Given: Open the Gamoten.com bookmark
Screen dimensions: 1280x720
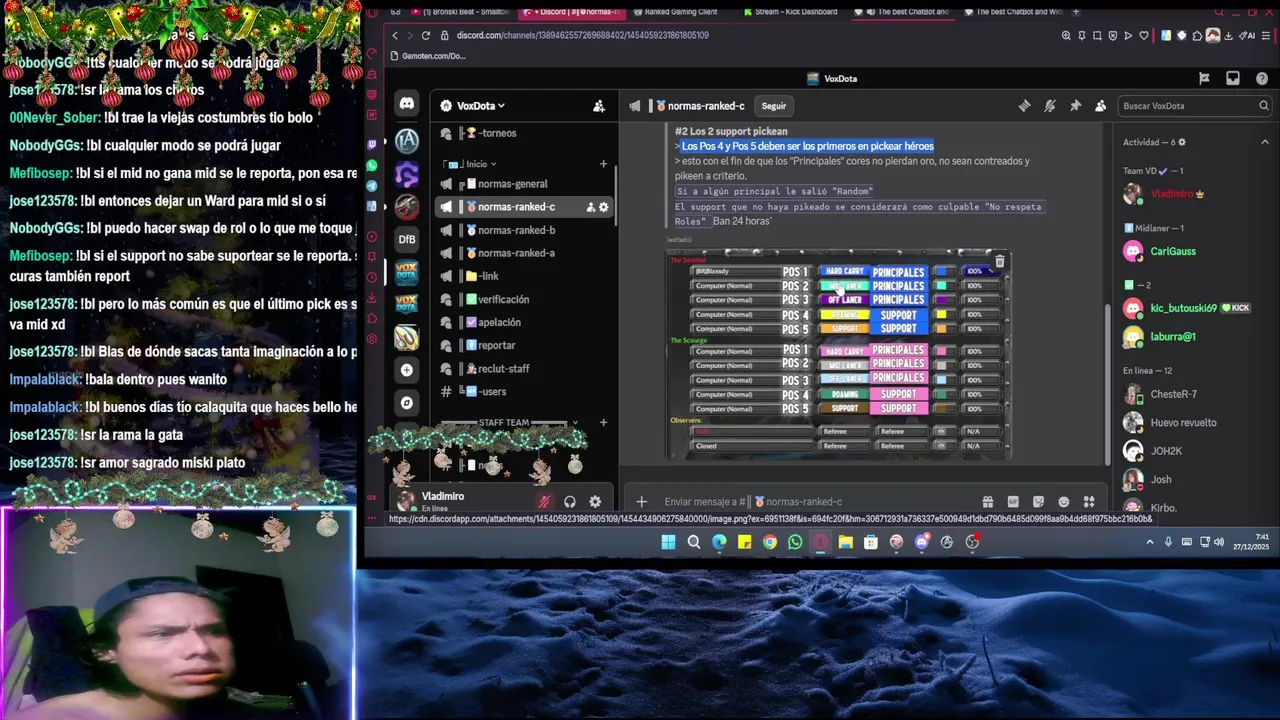Looking at the screenshot, I should (x=428, y=56).
